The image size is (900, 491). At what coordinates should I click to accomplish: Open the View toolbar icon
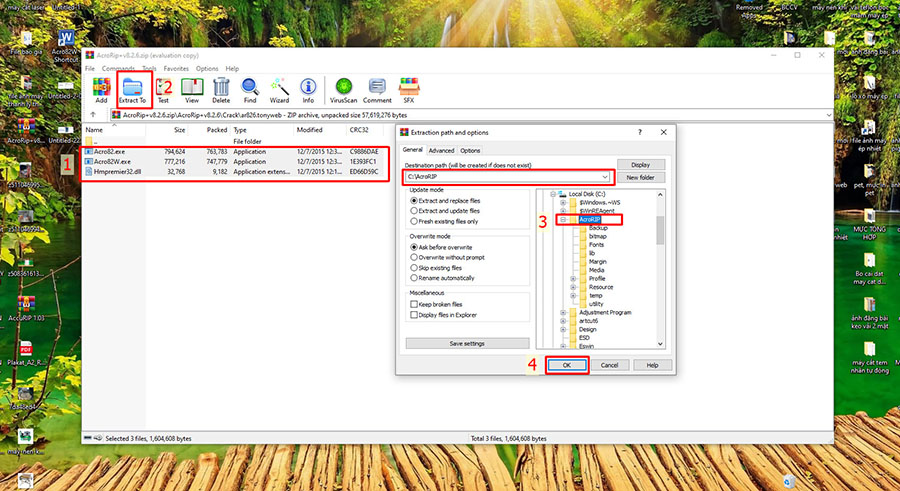[192, 90]
